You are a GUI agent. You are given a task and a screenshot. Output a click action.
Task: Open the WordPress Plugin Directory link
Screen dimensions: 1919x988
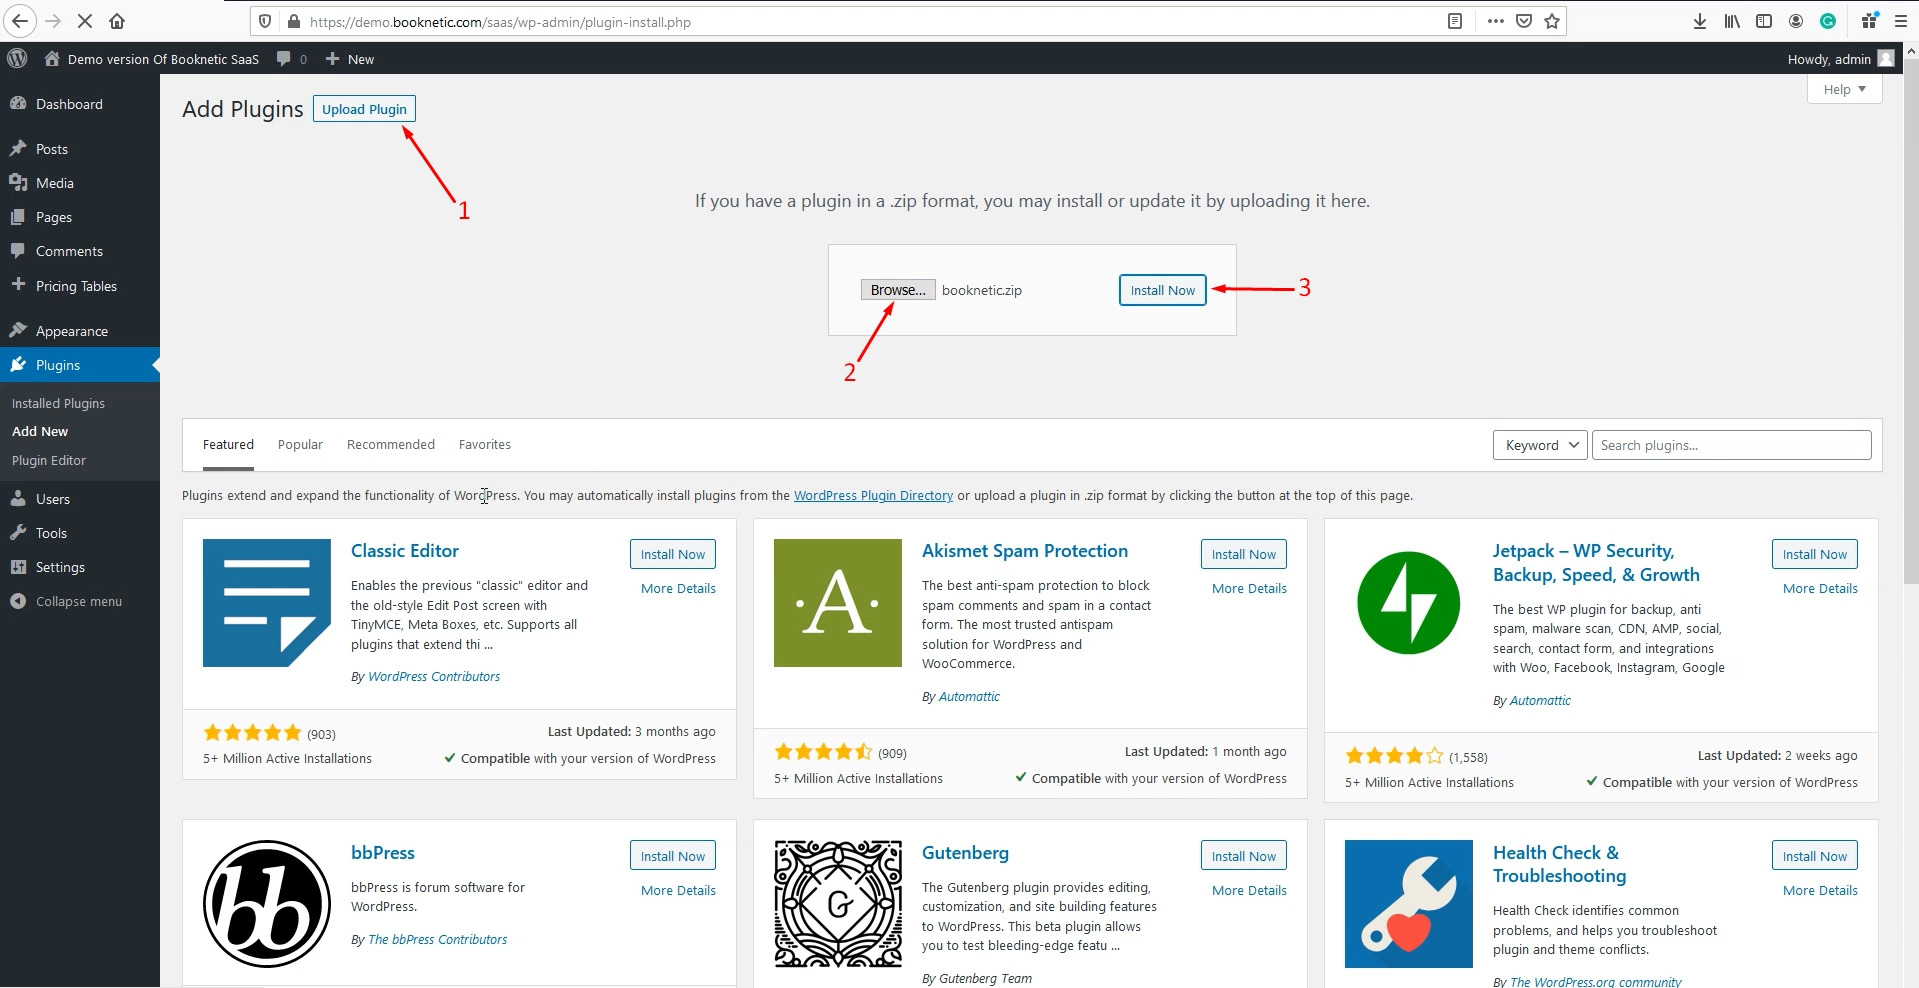pos(873,495)
